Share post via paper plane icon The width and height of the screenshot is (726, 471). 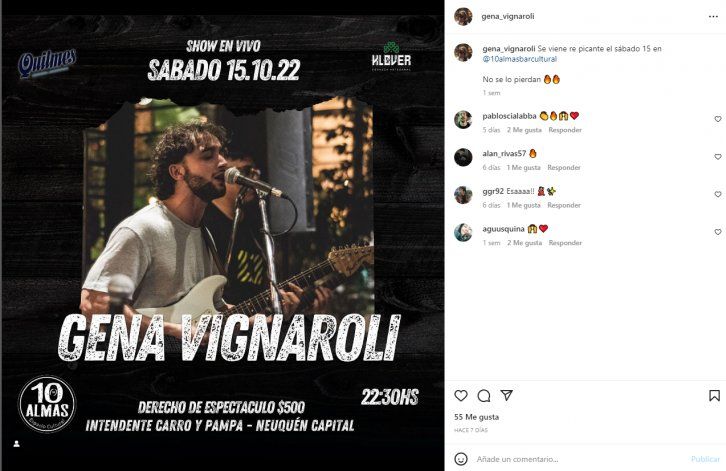[507, 395]
